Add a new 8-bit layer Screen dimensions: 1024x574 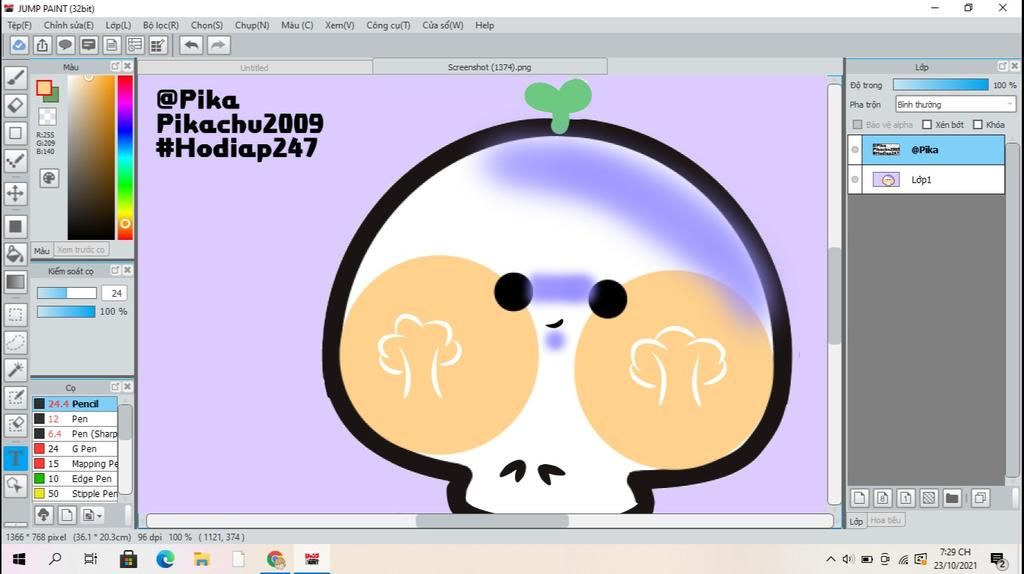click(x=882, y=498)
